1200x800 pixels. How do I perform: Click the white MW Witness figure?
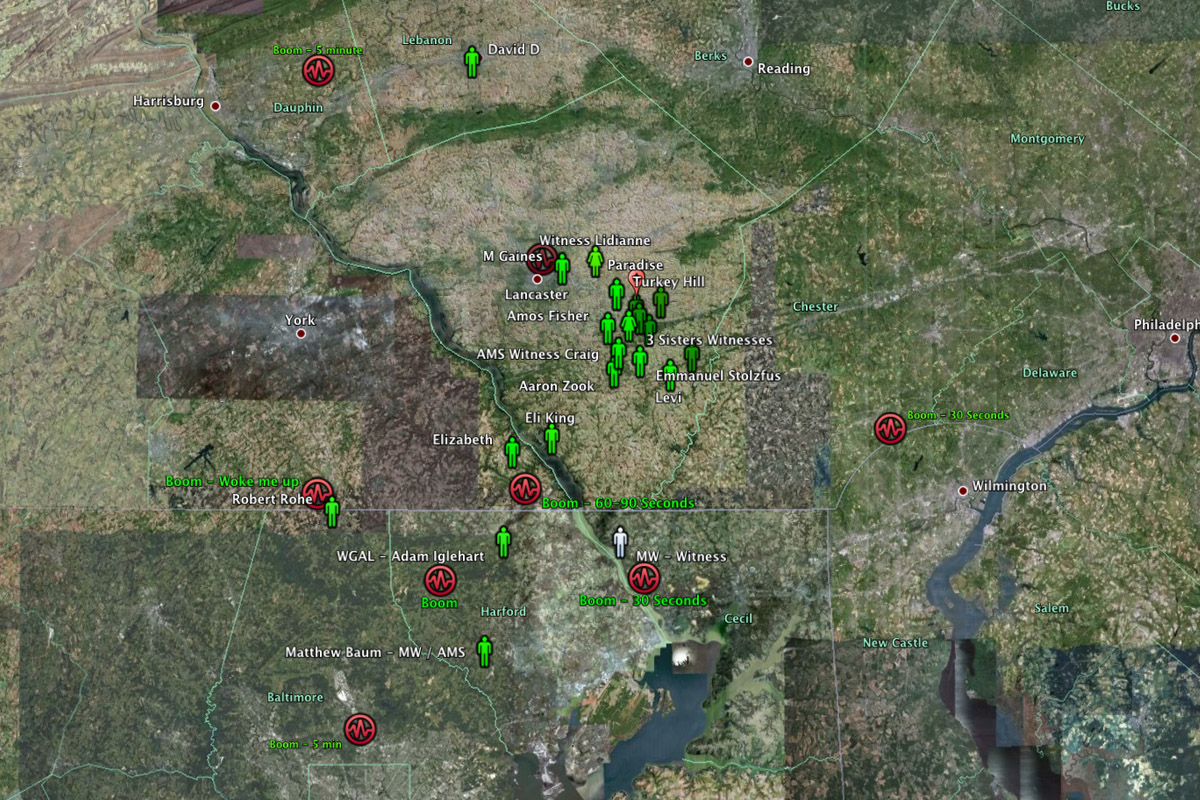[621, 542]
